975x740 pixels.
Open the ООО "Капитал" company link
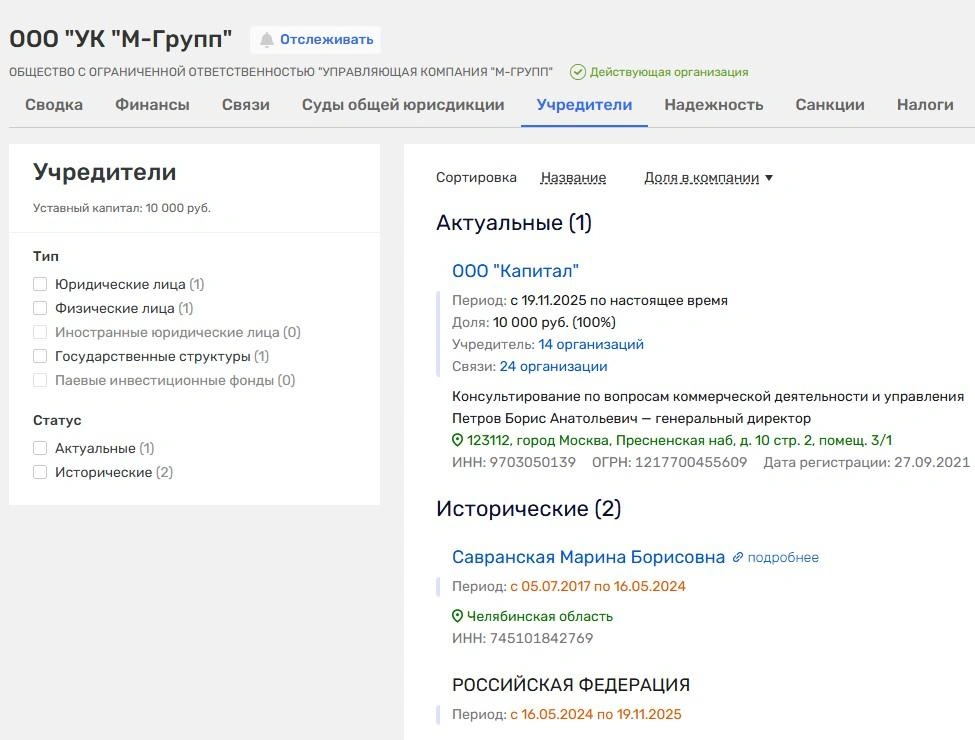[x=515, y=271]
